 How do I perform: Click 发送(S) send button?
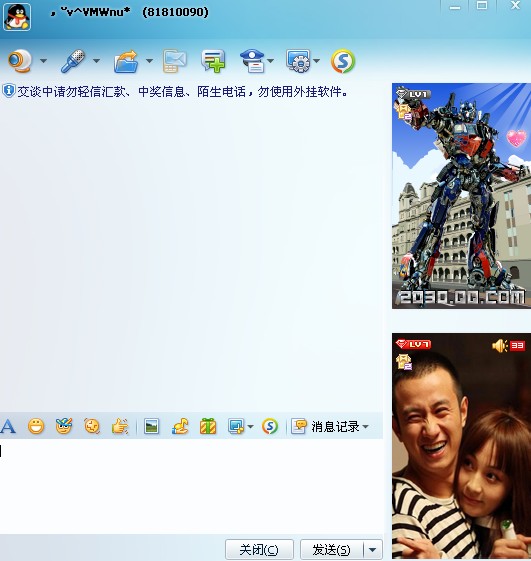331,550
